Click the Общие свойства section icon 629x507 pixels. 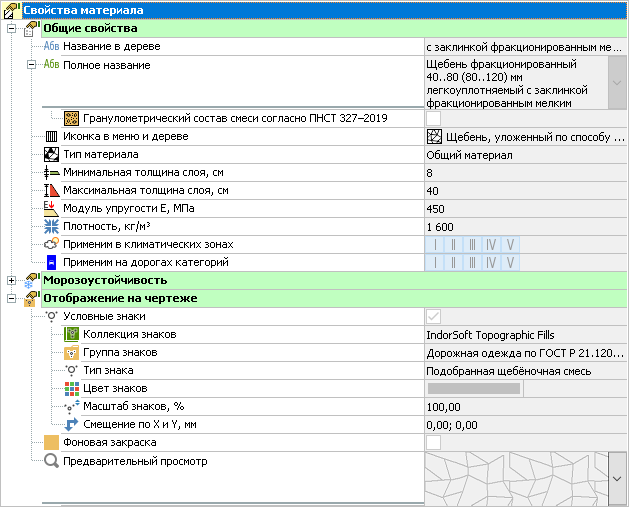pyautogui.click(x=32, y=28)
